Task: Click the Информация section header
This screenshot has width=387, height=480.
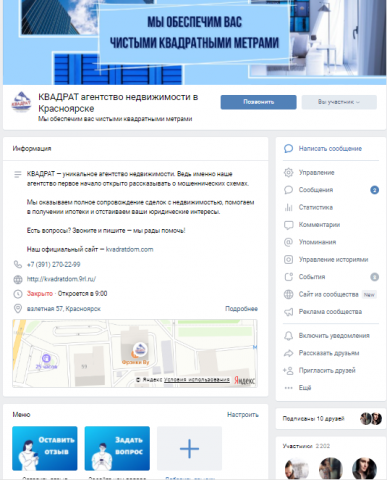Action: (32, 149)
